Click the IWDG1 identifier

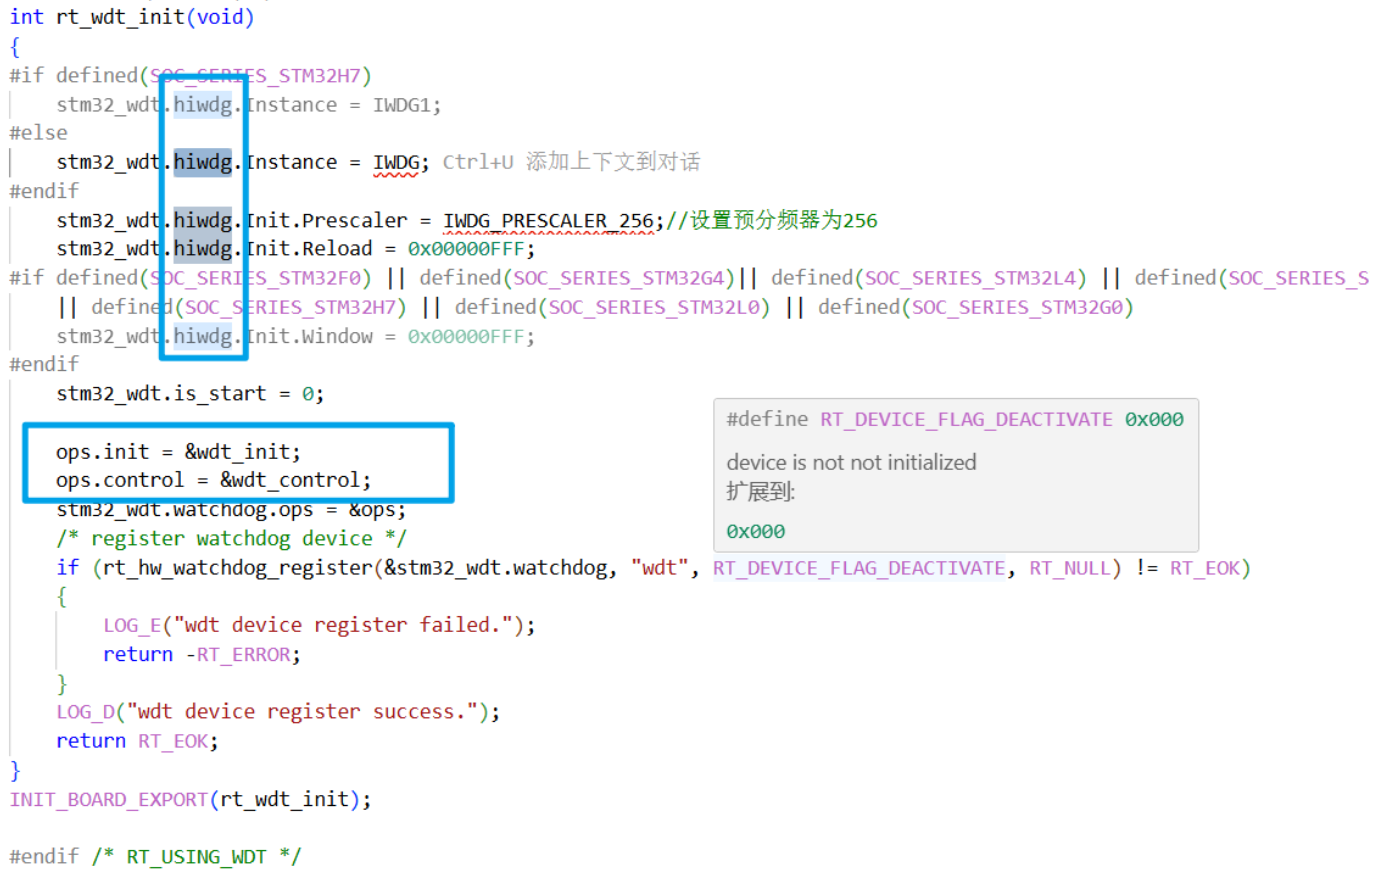pos(402,105)
